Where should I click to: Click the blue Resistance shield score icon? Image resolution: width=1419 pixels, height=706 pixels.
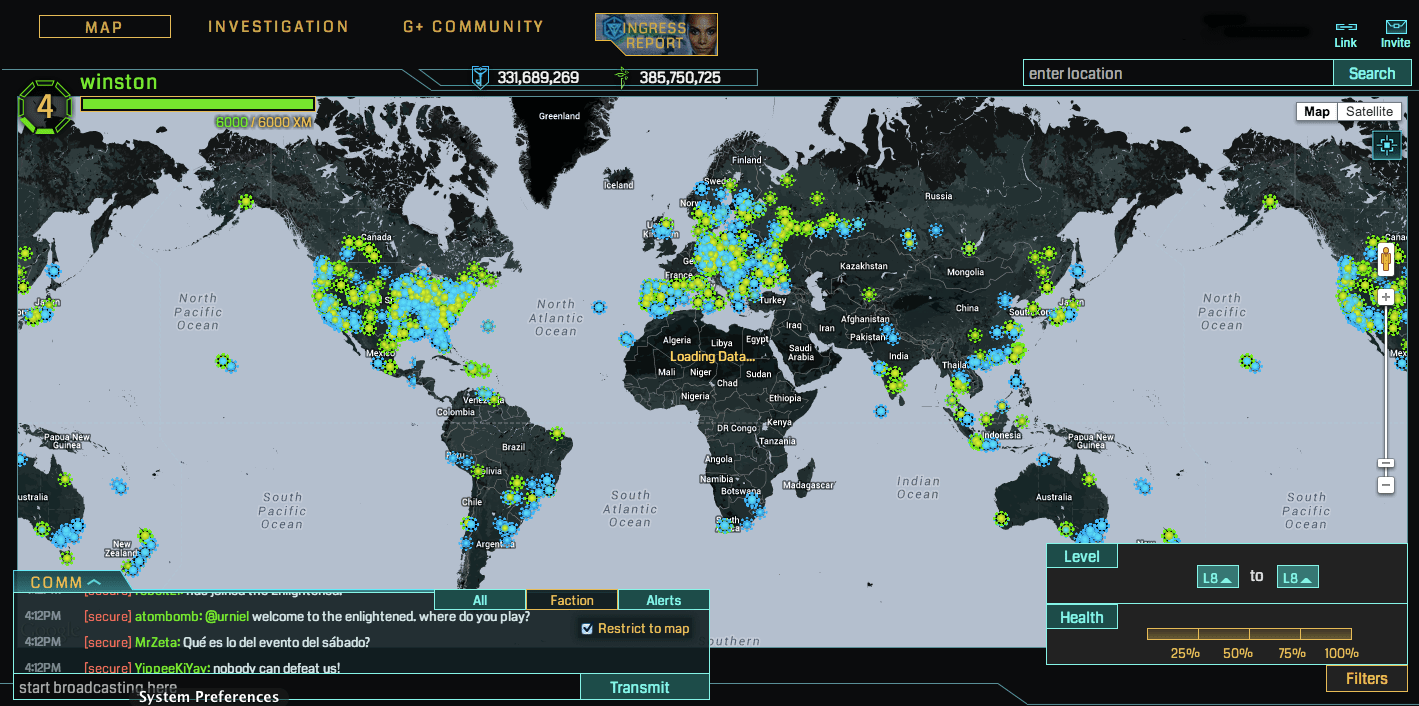pos(480,77)
